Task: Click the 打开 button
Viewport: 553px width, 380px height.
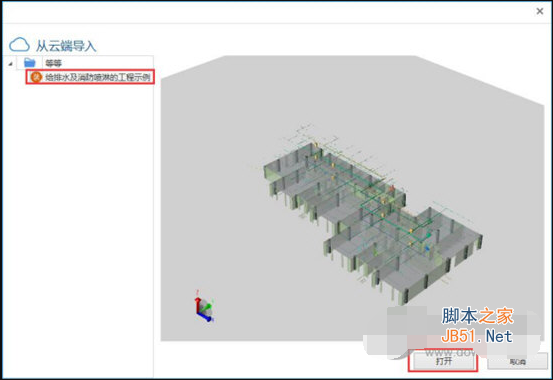Action: (x=444, y=361)
